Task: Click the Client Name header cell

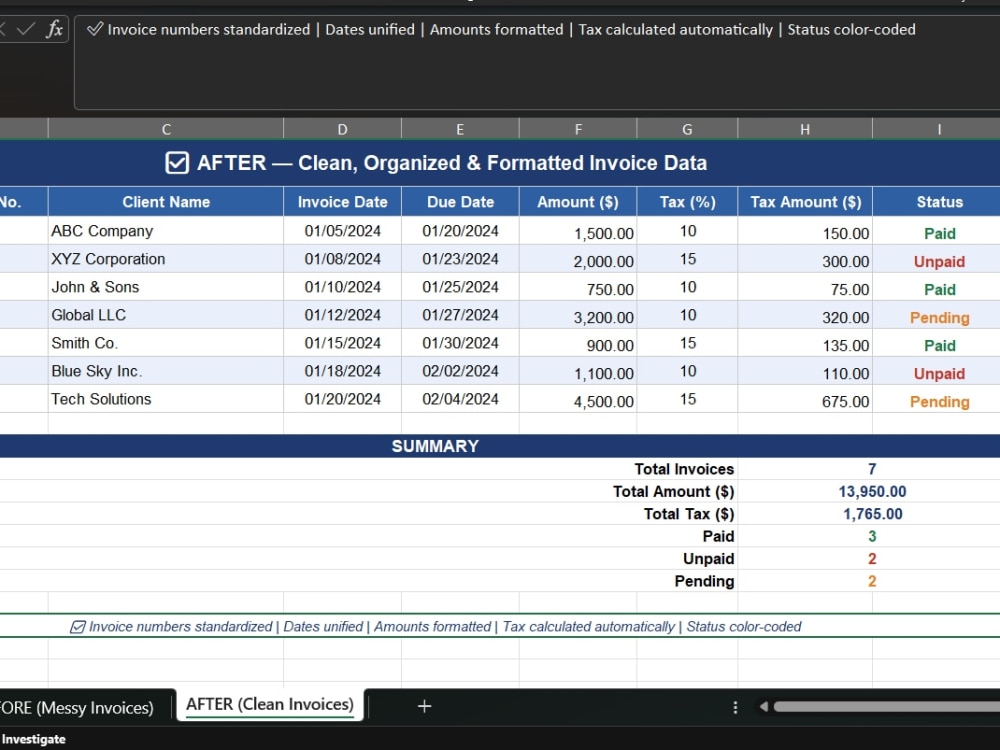Action: (166, 202)
